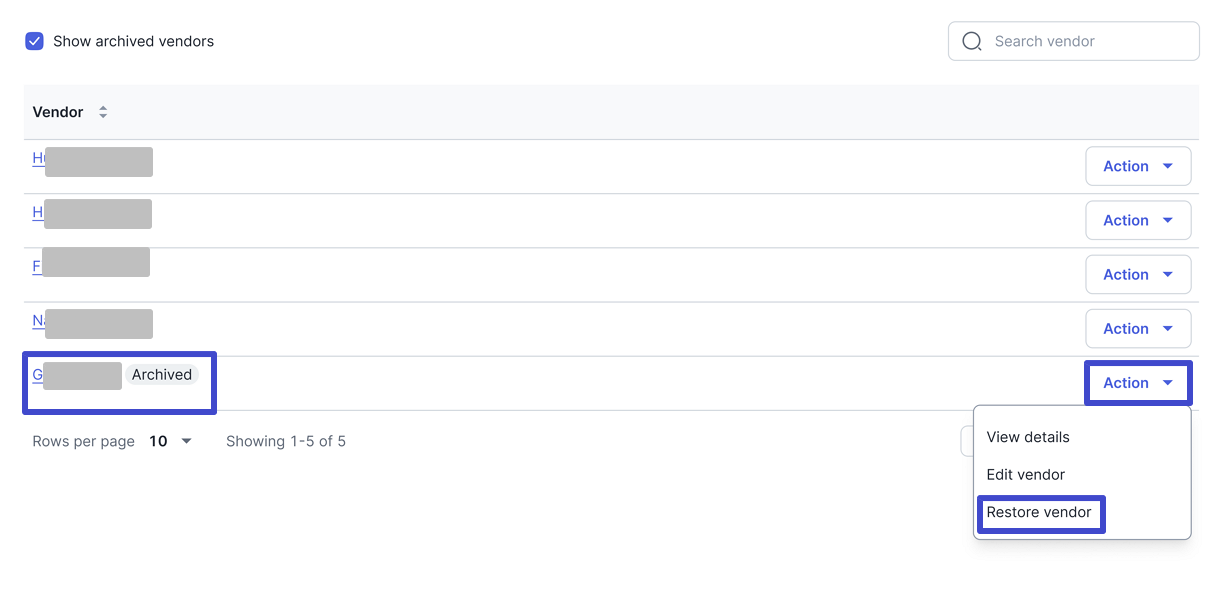Open the archived vendor name link
1224x605 pixels.
[x=77, y=374]
